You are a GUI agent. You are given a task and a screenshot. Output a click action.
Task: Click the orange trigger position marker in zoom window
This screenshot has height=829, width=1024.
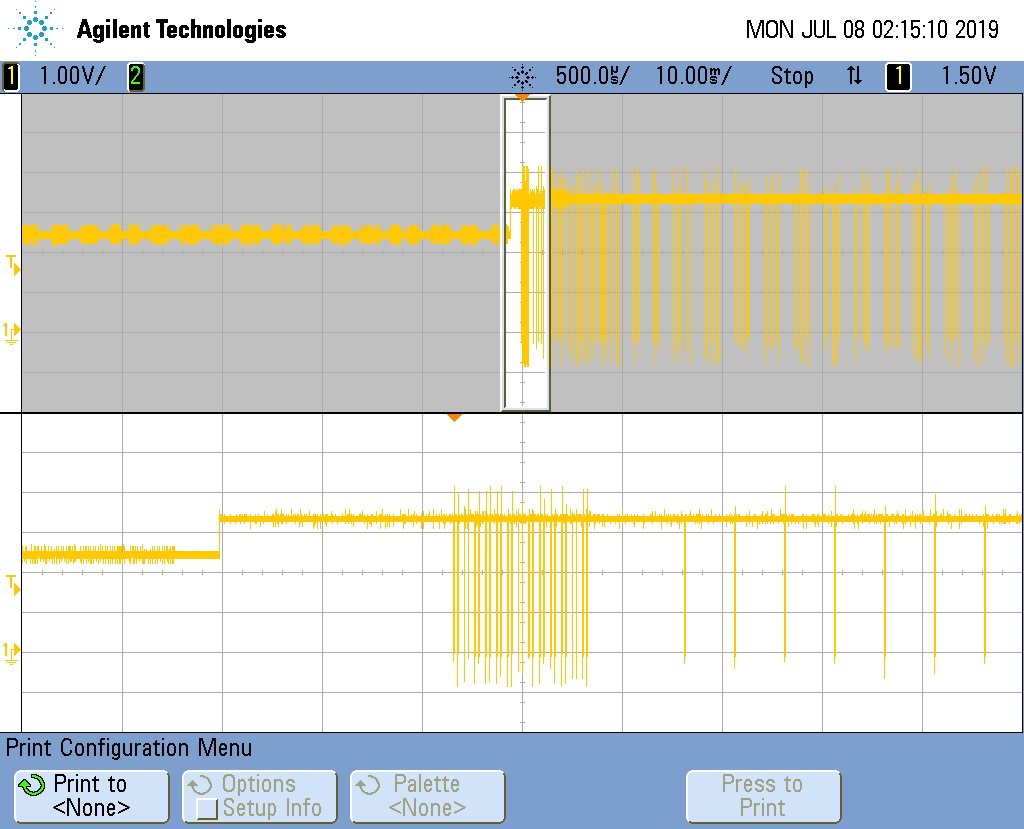click(455, 417)
